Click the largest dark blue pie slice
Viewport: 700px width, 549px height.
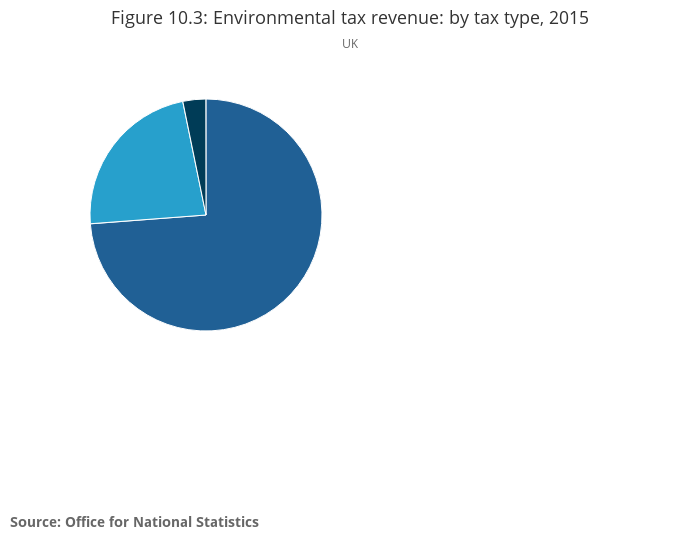(x=250, y=250)
